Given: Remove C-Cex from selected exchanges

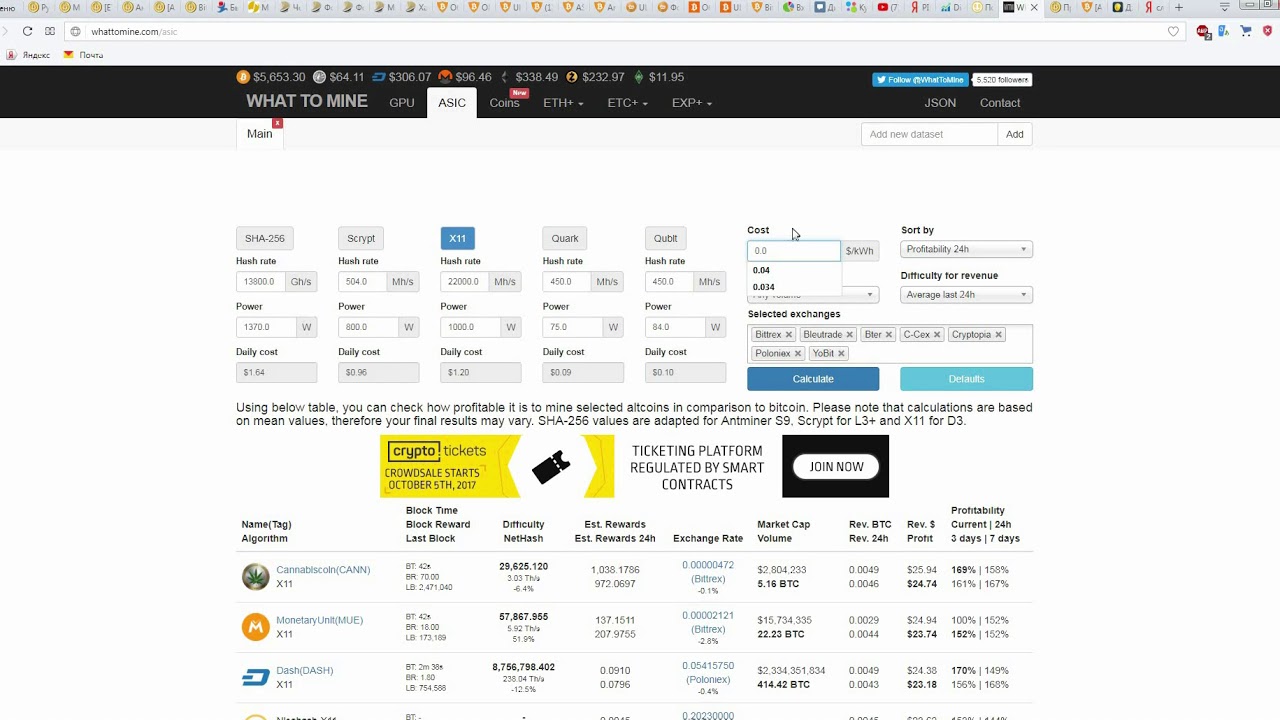Looking at the screenshot, I should click(937, 335).
